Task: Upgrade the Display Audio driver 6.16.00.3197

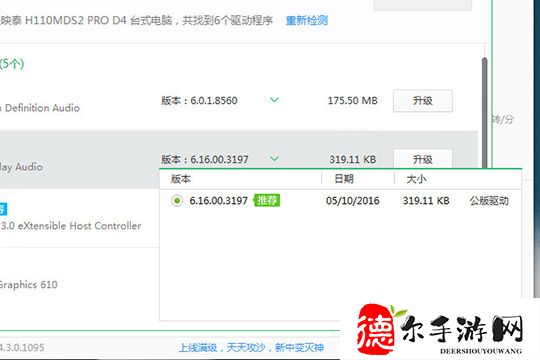Action: pos(423,159)
